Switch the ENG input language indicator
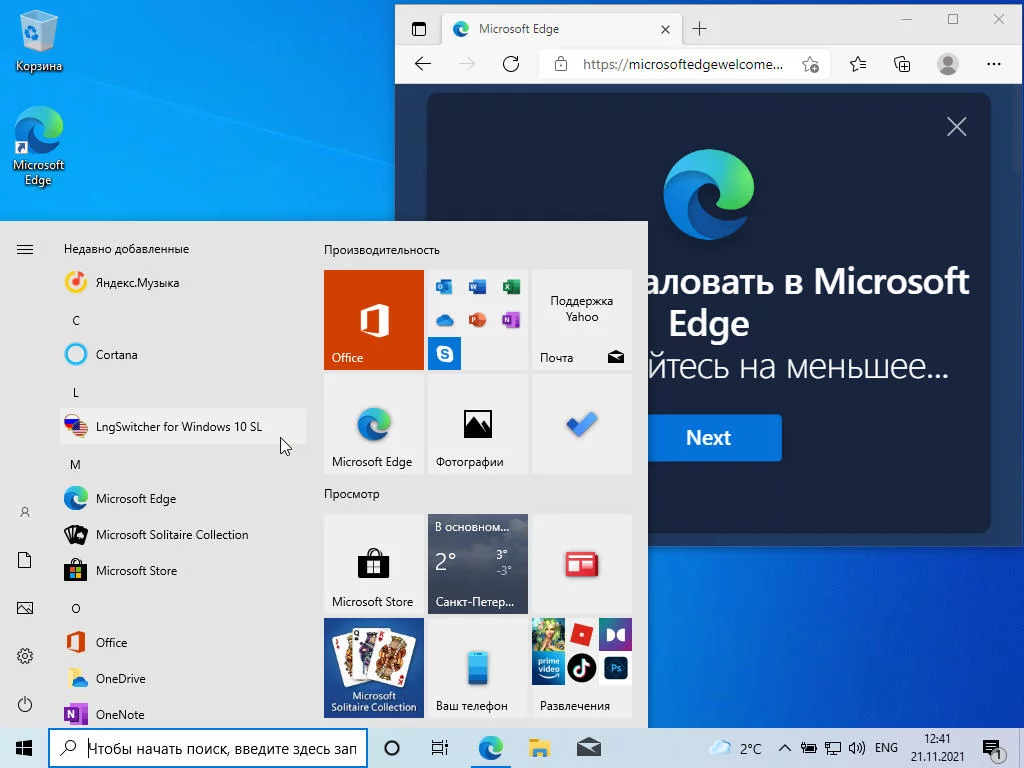The image size is (1024, 768). click(886, 748)
